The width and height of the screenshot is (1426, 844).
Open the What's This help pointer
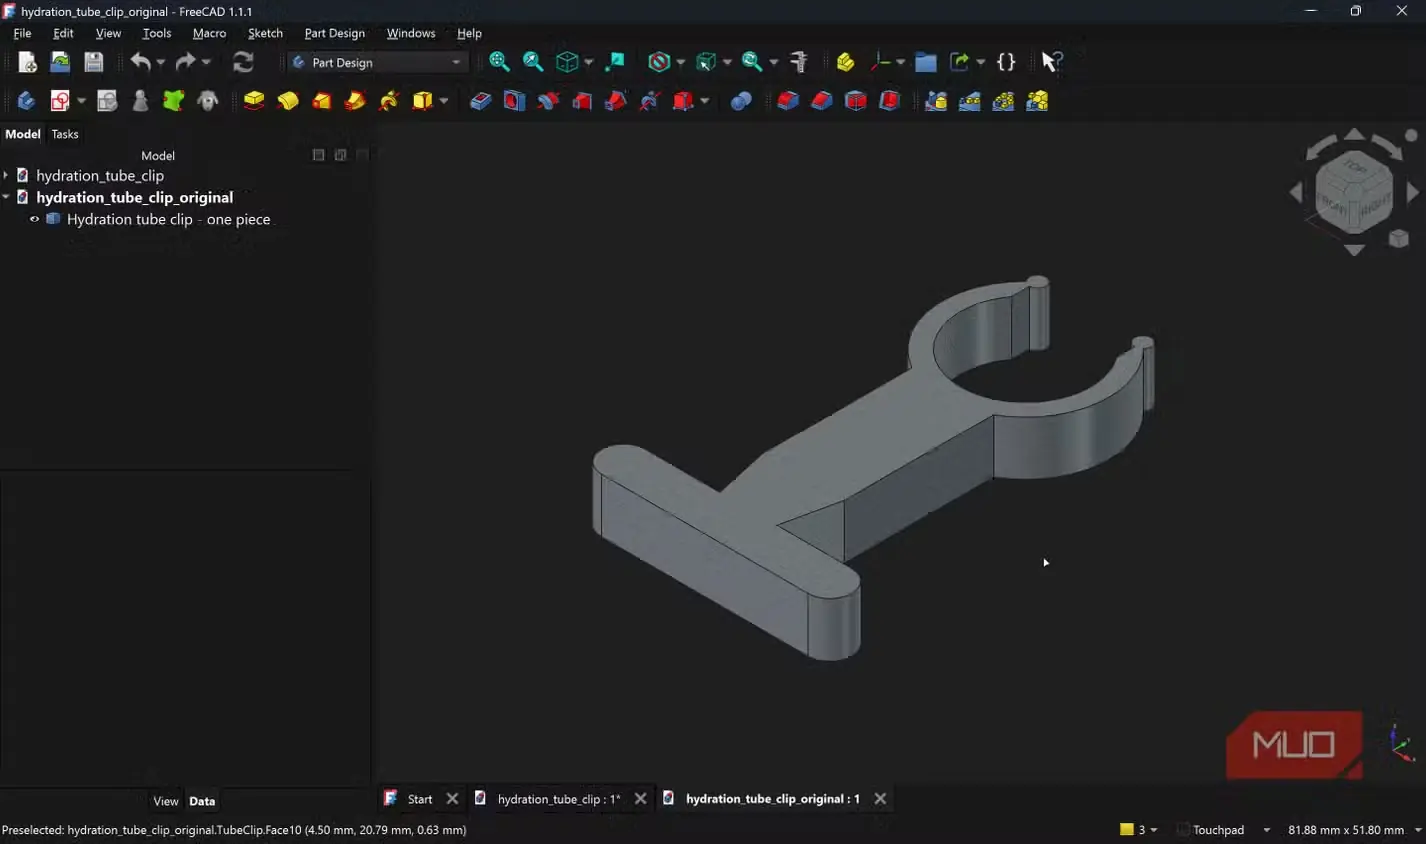pos(1050,62)
